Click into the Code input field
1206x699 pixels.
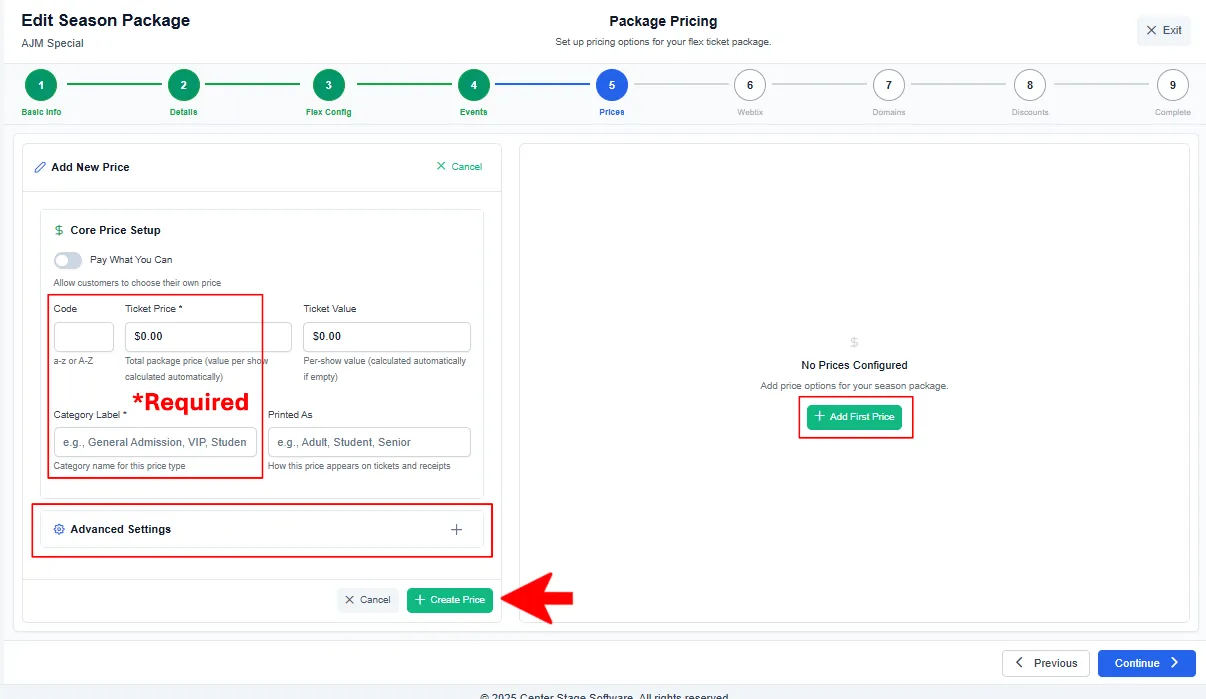click(84, 336)
